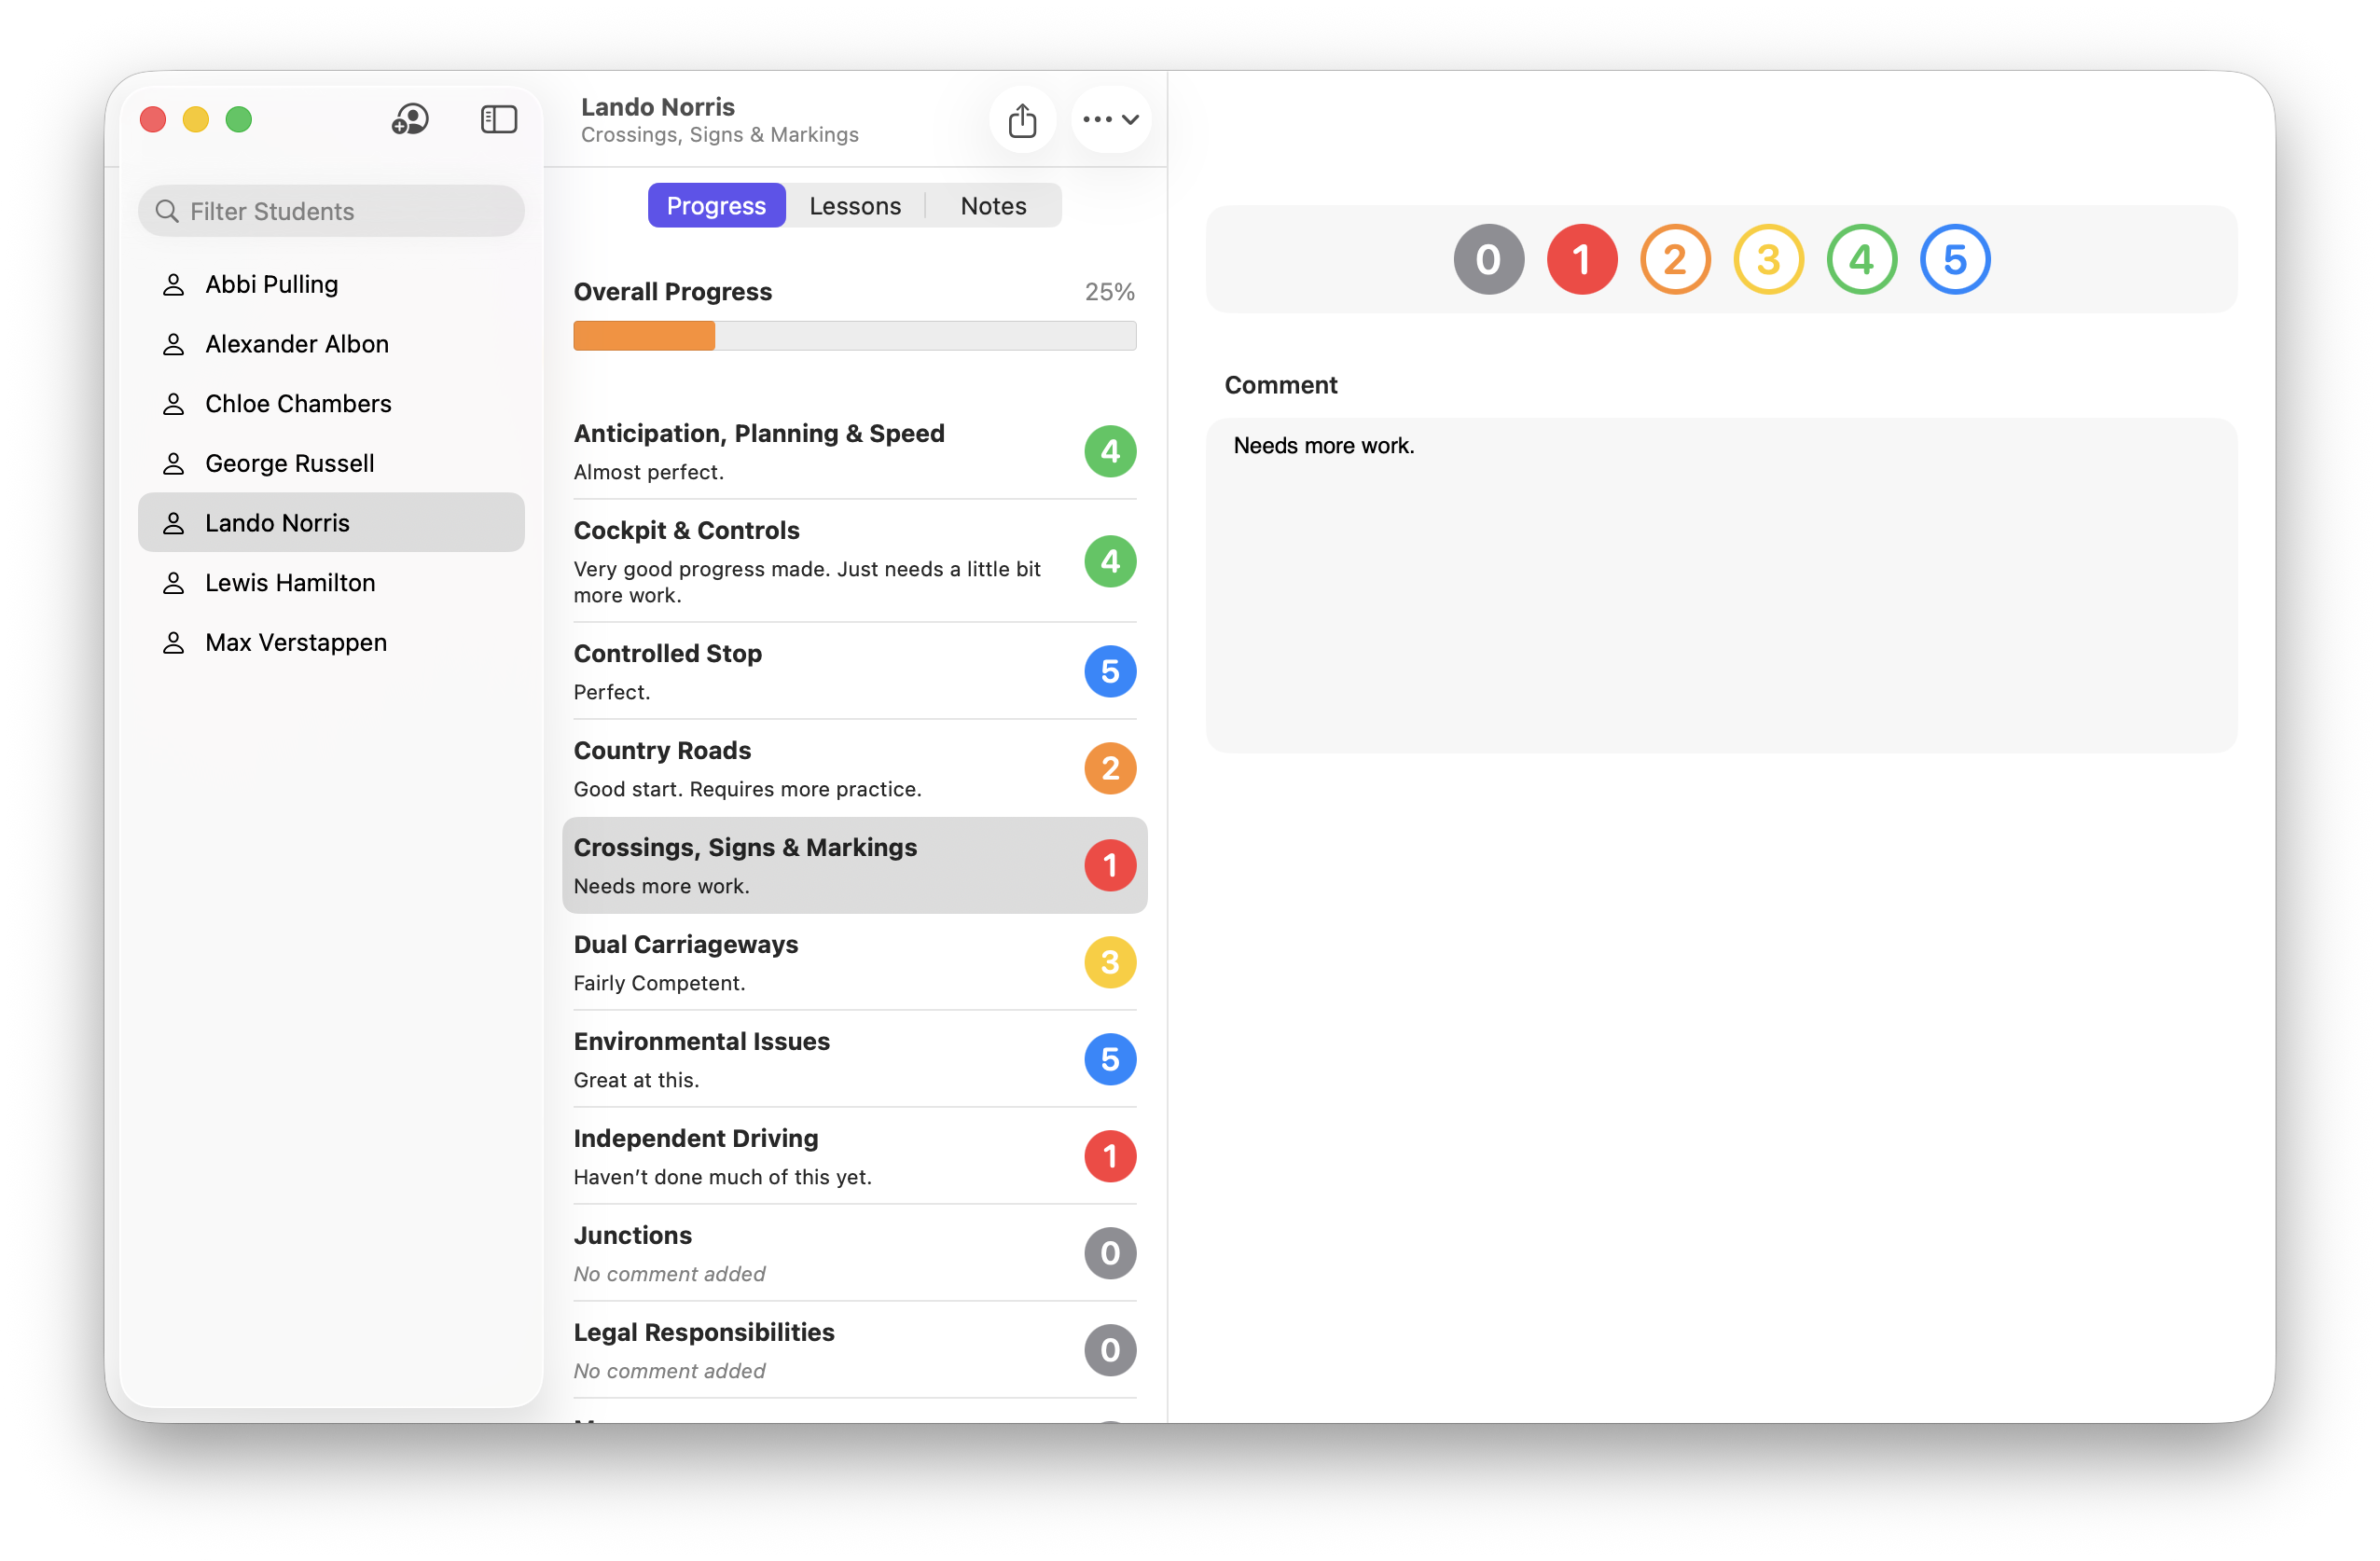Viewport: 2380px width, 1561px height.
Task: Select red rating 1 circle
Action: click(x=1581, y=259)
